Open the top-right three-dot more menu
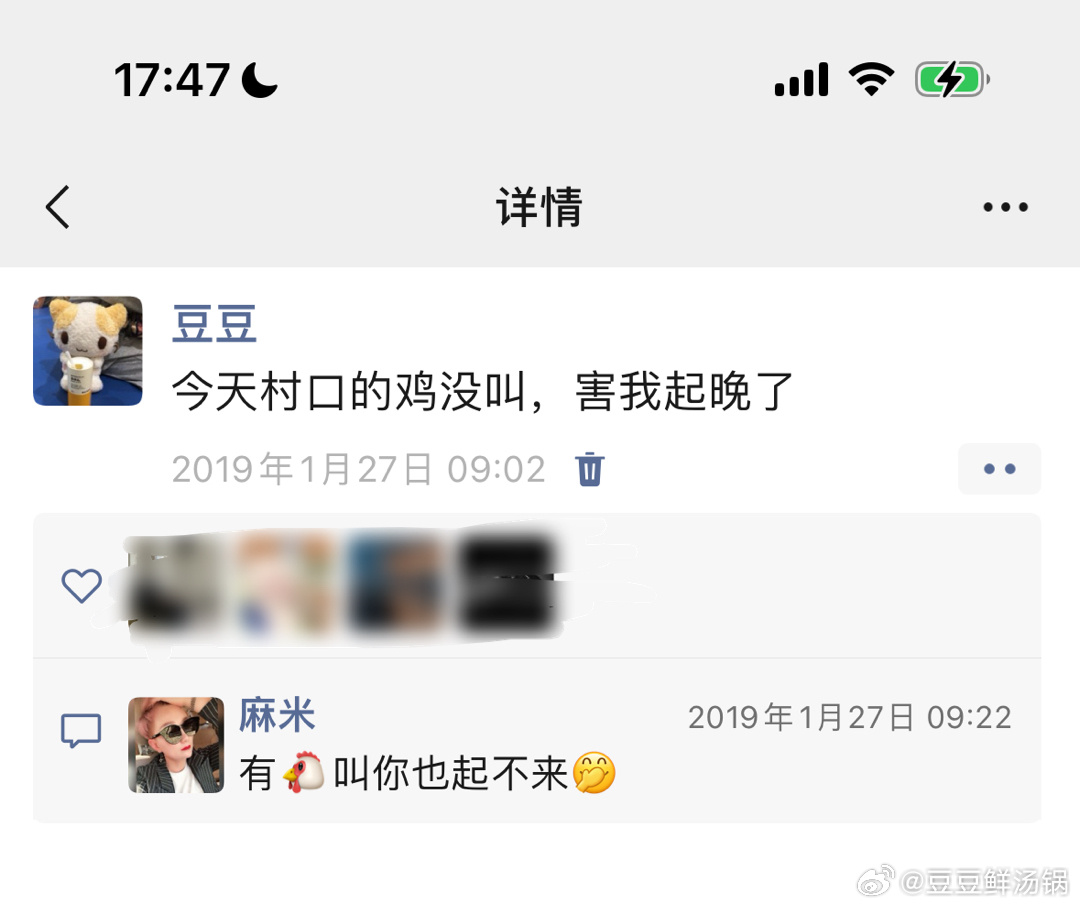 tap(1005, 207)
